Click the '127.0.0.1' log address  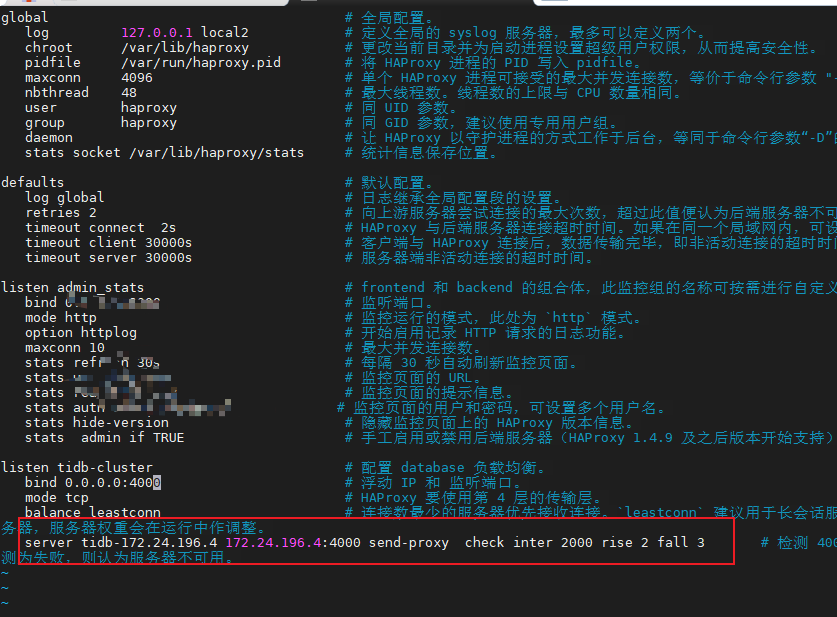pyautogui.click(x=157, y=33)
